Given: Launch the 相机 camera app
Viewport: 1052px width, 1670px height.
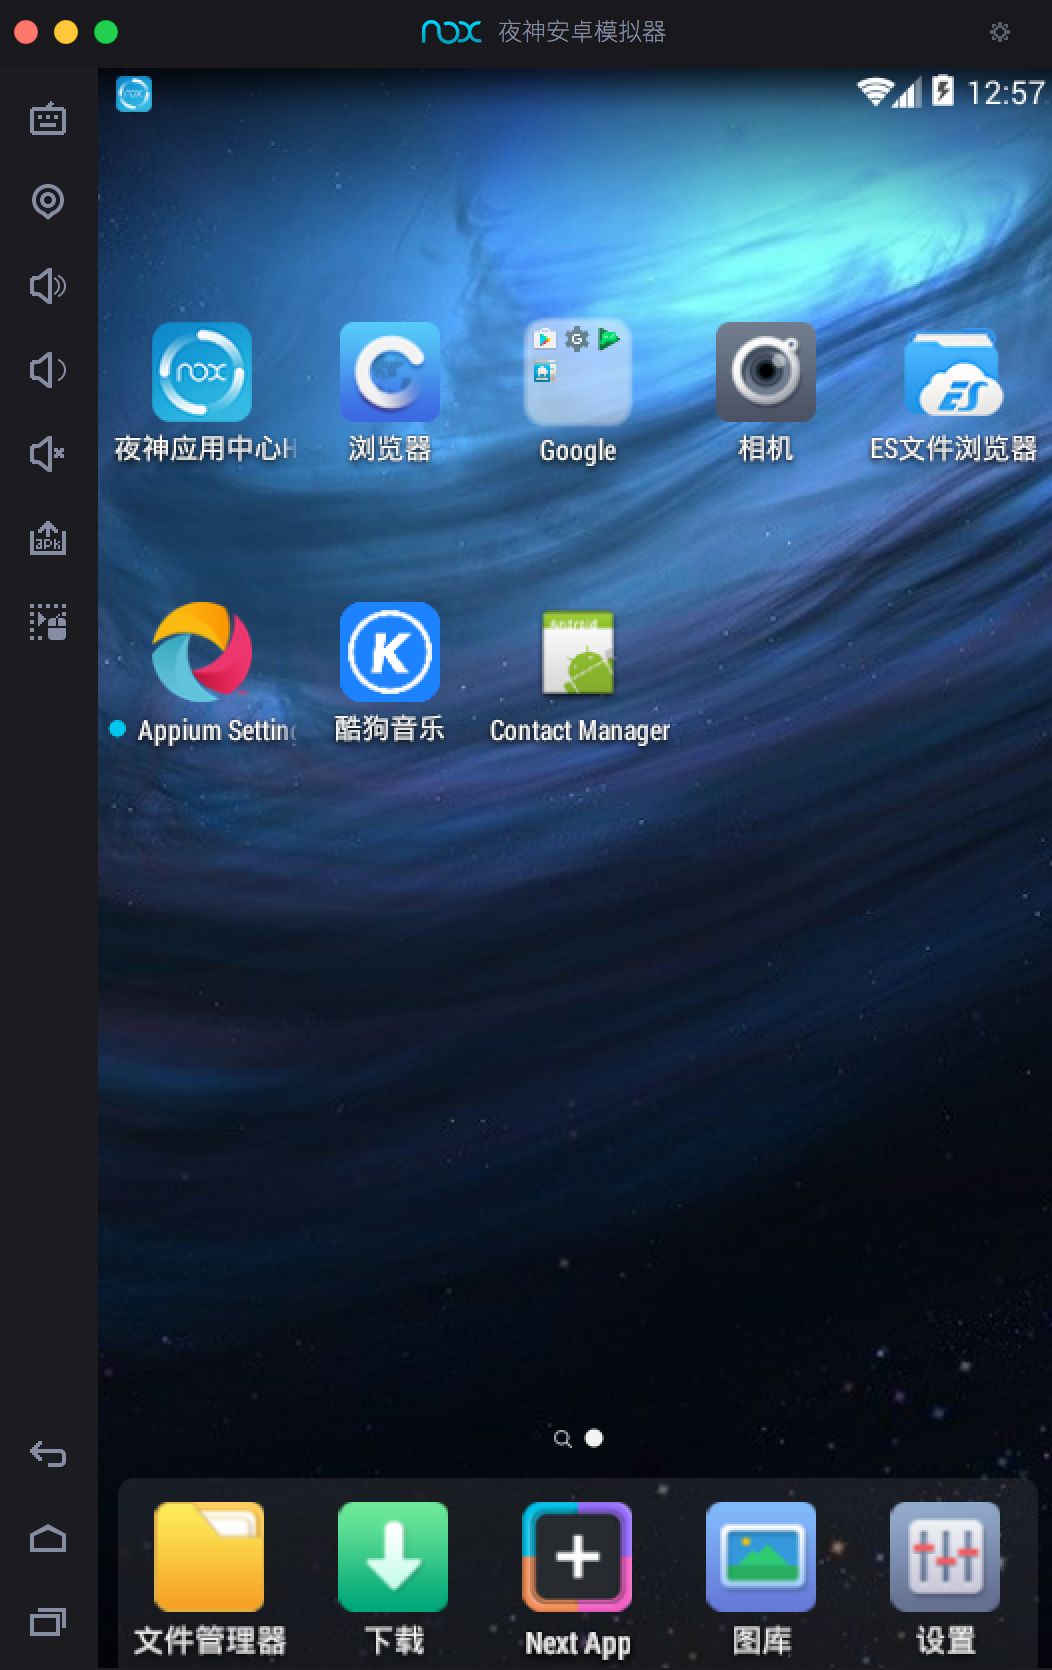Looking at the screenshot, I should (766, 372).
